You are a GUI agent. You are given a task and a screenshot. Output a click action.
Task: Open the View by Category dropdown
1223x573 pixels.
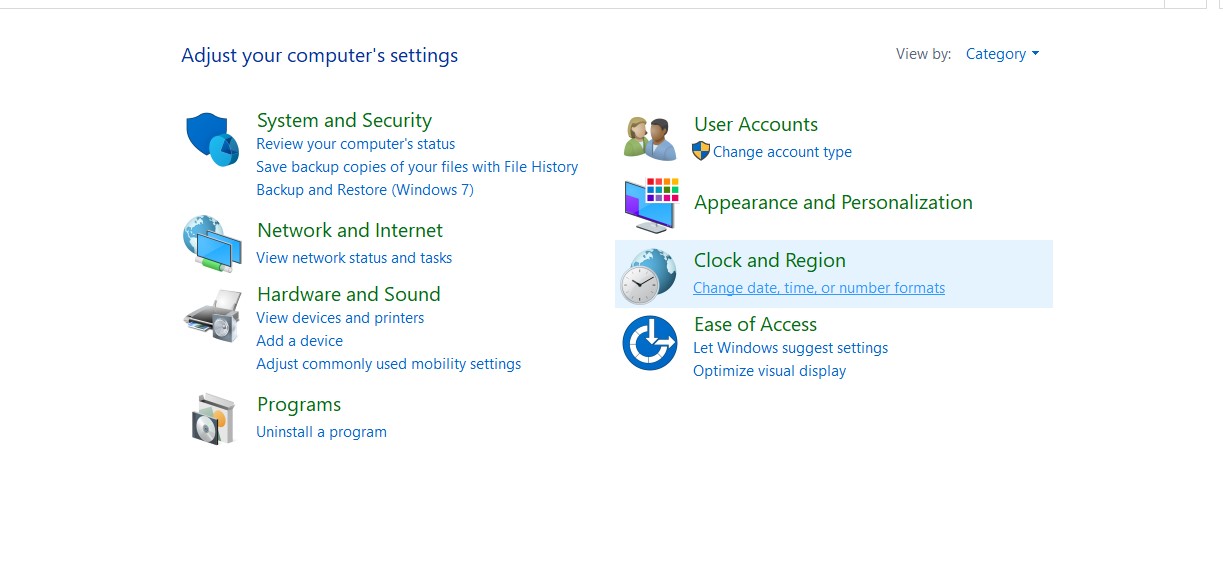(1001, 54)
